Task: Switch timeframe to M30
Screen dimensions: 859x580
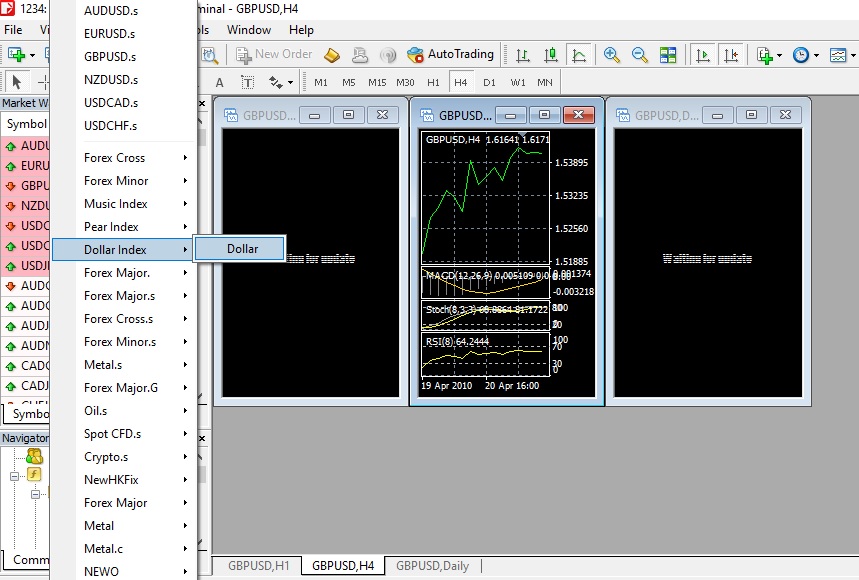Action: (x=405, y=83)
